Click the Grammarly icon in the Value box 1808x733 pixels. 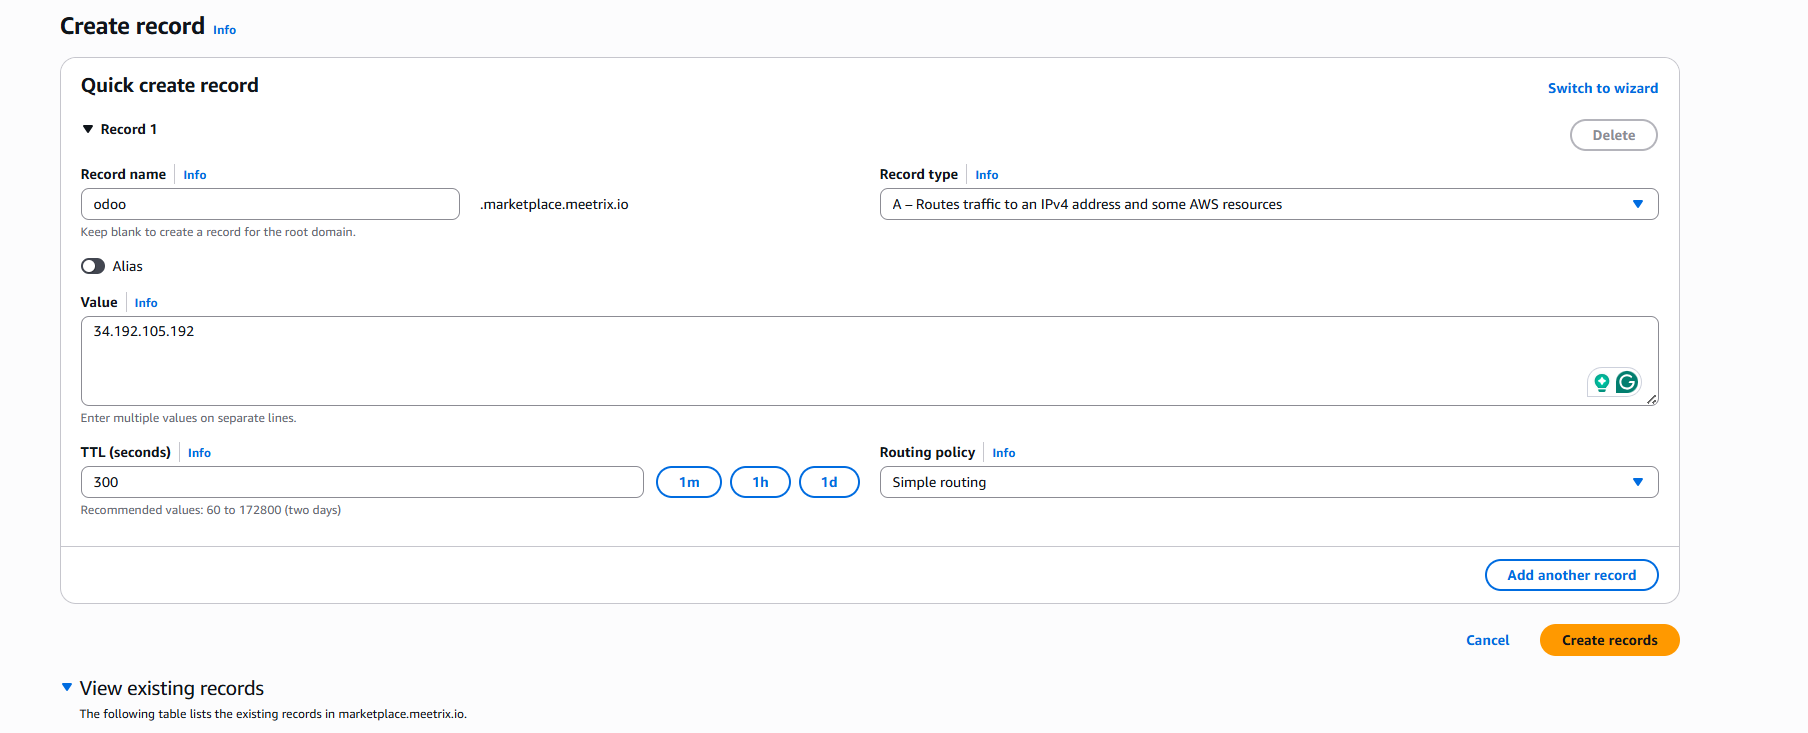coord(1627,382)
